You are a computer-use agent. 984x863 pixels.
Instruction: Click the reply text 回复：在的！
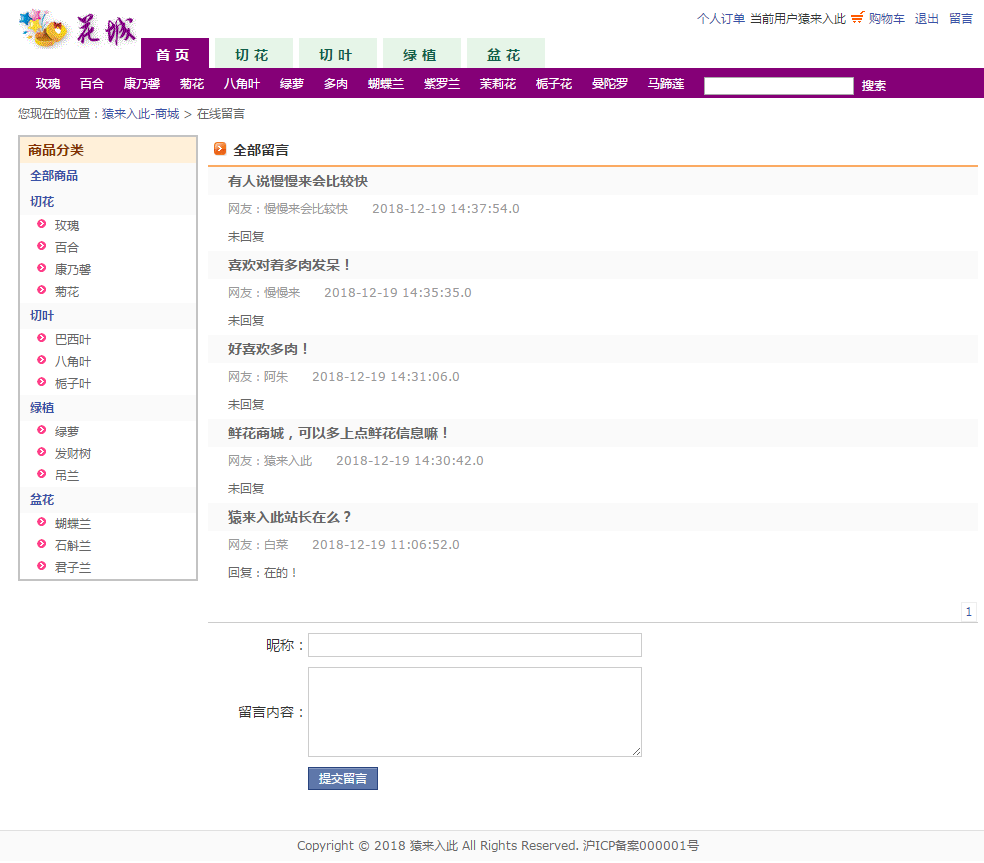coord(262,572)
